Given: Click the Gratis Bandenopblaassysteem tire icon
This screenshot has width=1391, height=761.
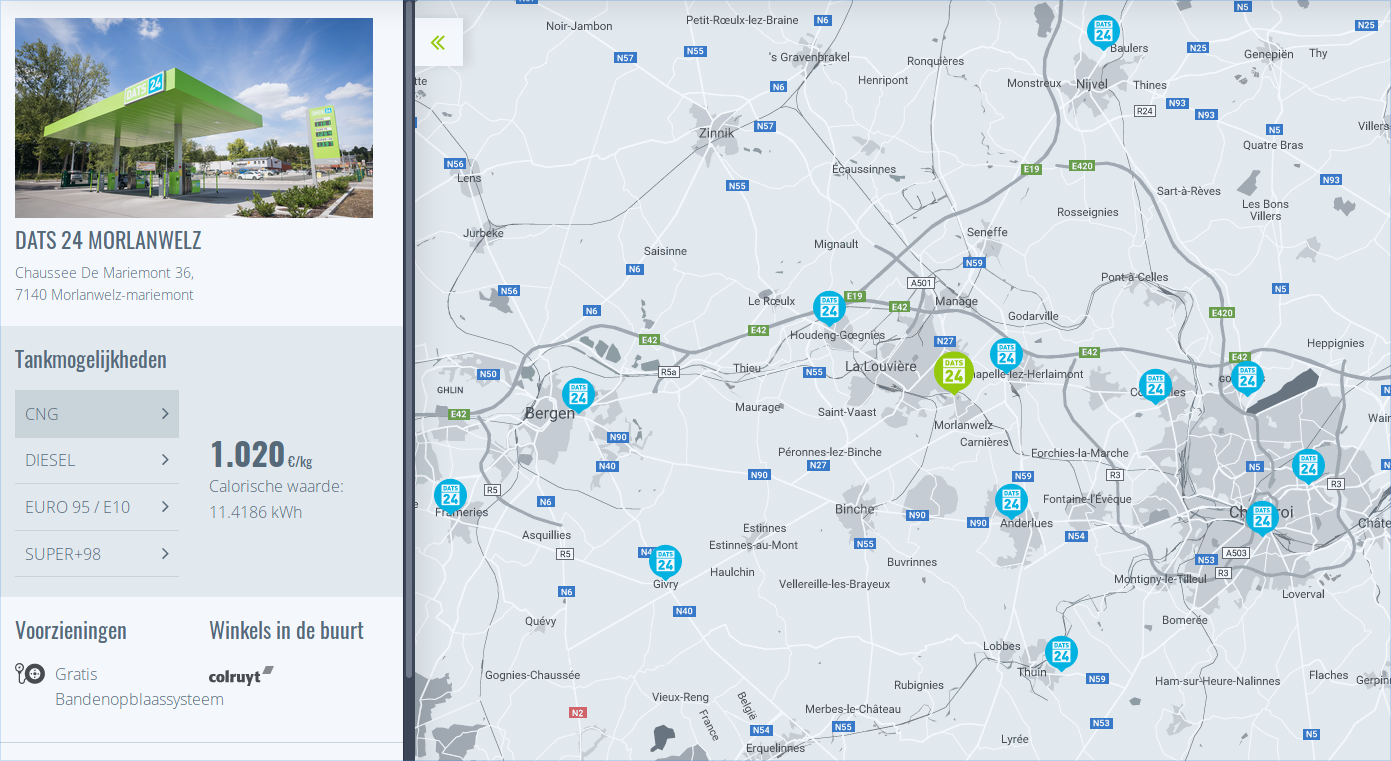Looking at the screenshot, I should point(30,673).
